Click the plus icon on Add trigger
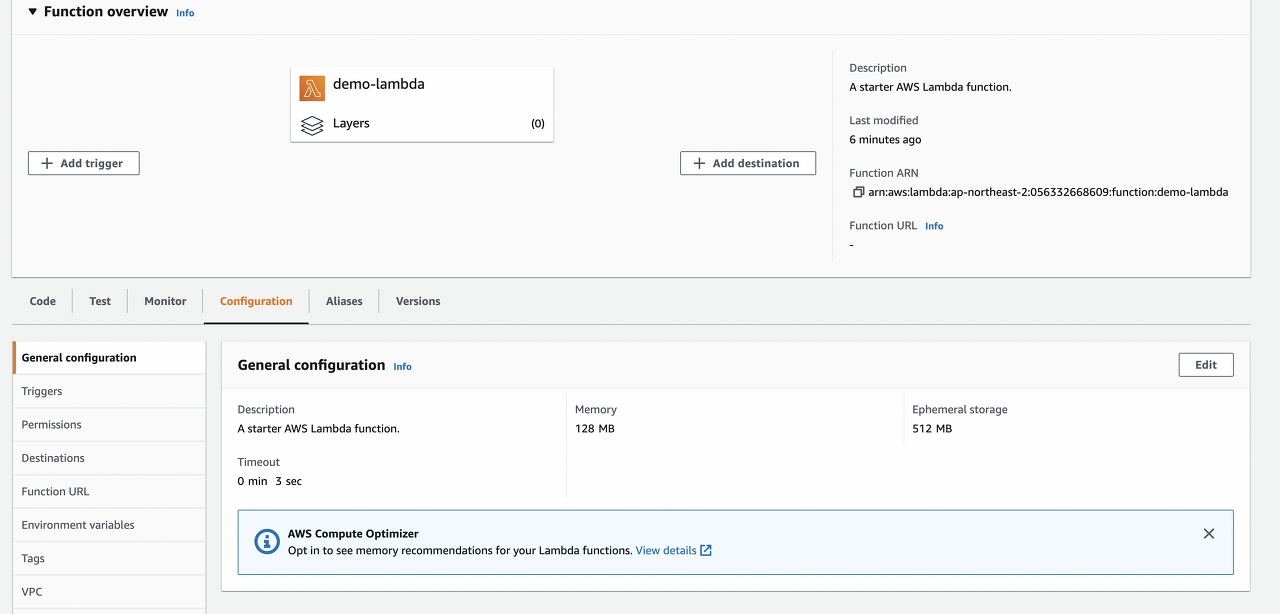This screenshot has width=1280, height=614. [47, 163]
